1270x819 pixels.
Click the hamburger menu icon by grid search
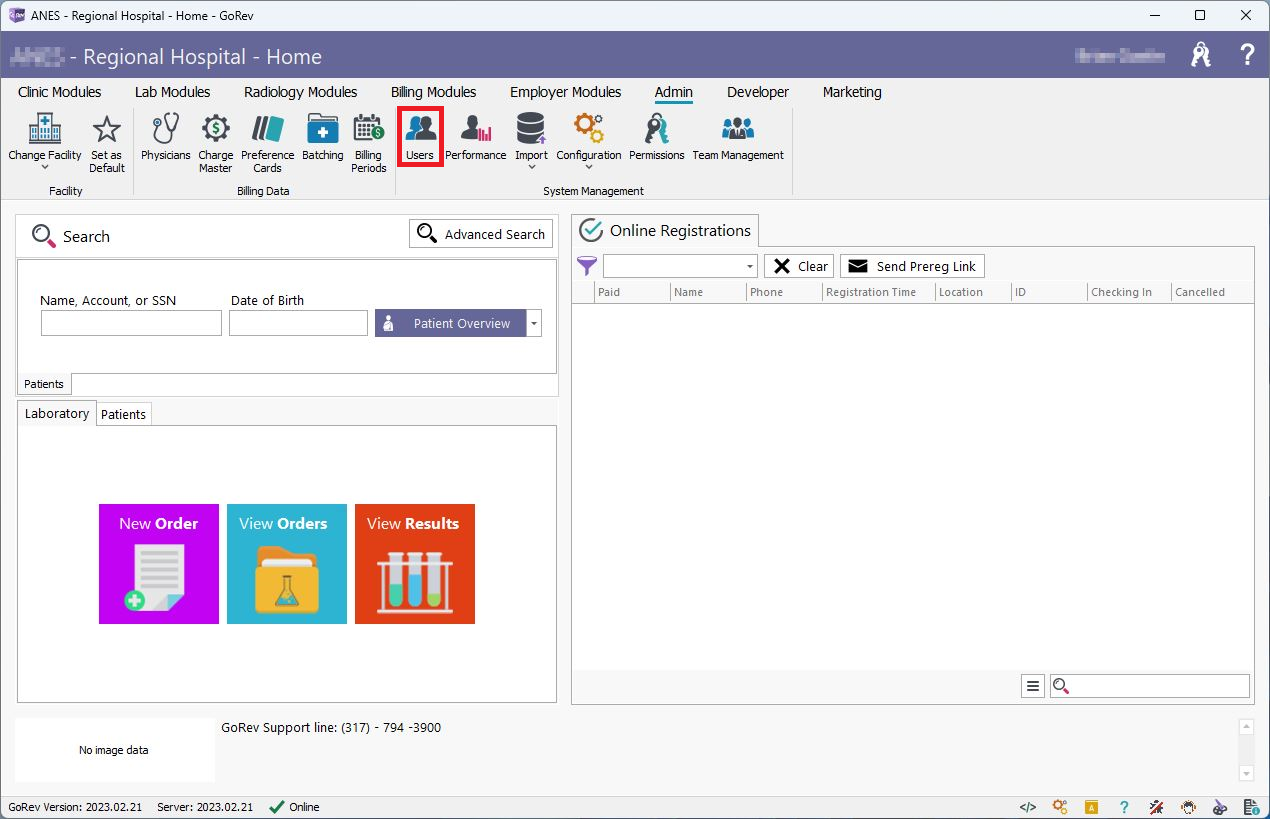(1033, 686)
